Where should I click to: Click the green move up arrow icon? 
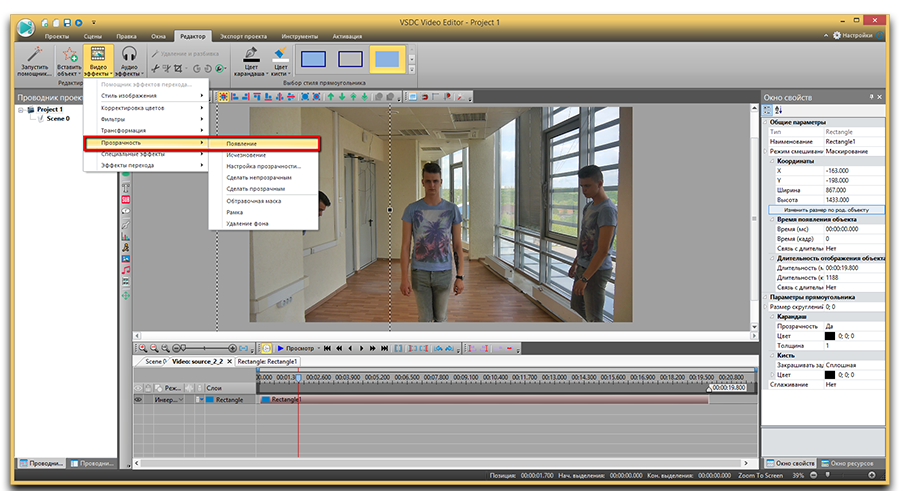[x=331, y=96]
